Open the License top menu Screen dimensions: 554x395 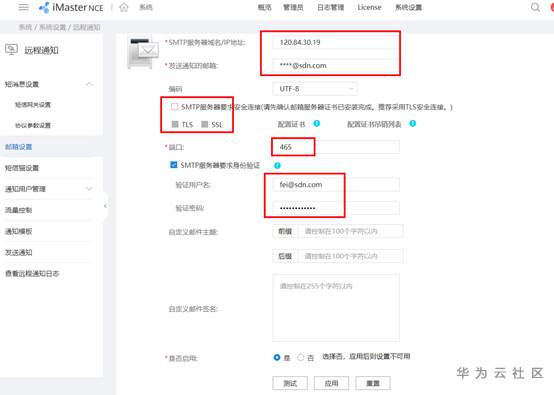369,7
